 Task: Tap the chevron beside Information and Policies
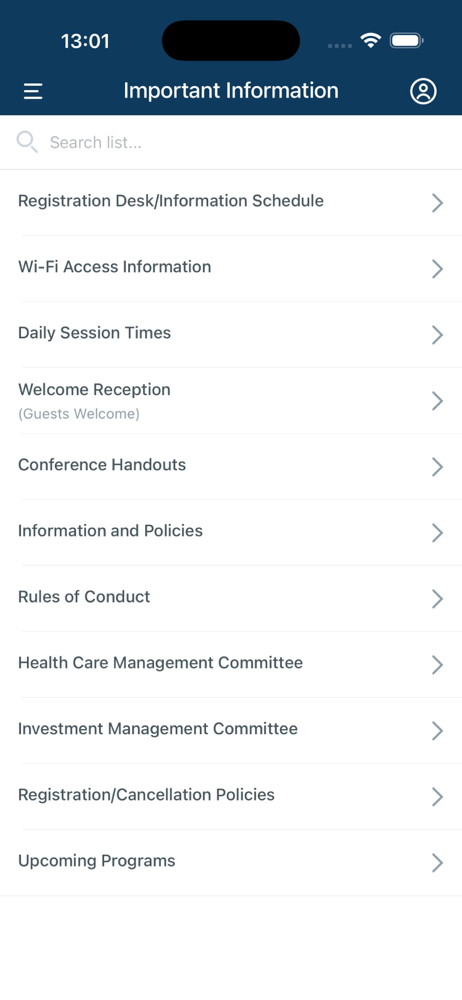click(437, 533)
